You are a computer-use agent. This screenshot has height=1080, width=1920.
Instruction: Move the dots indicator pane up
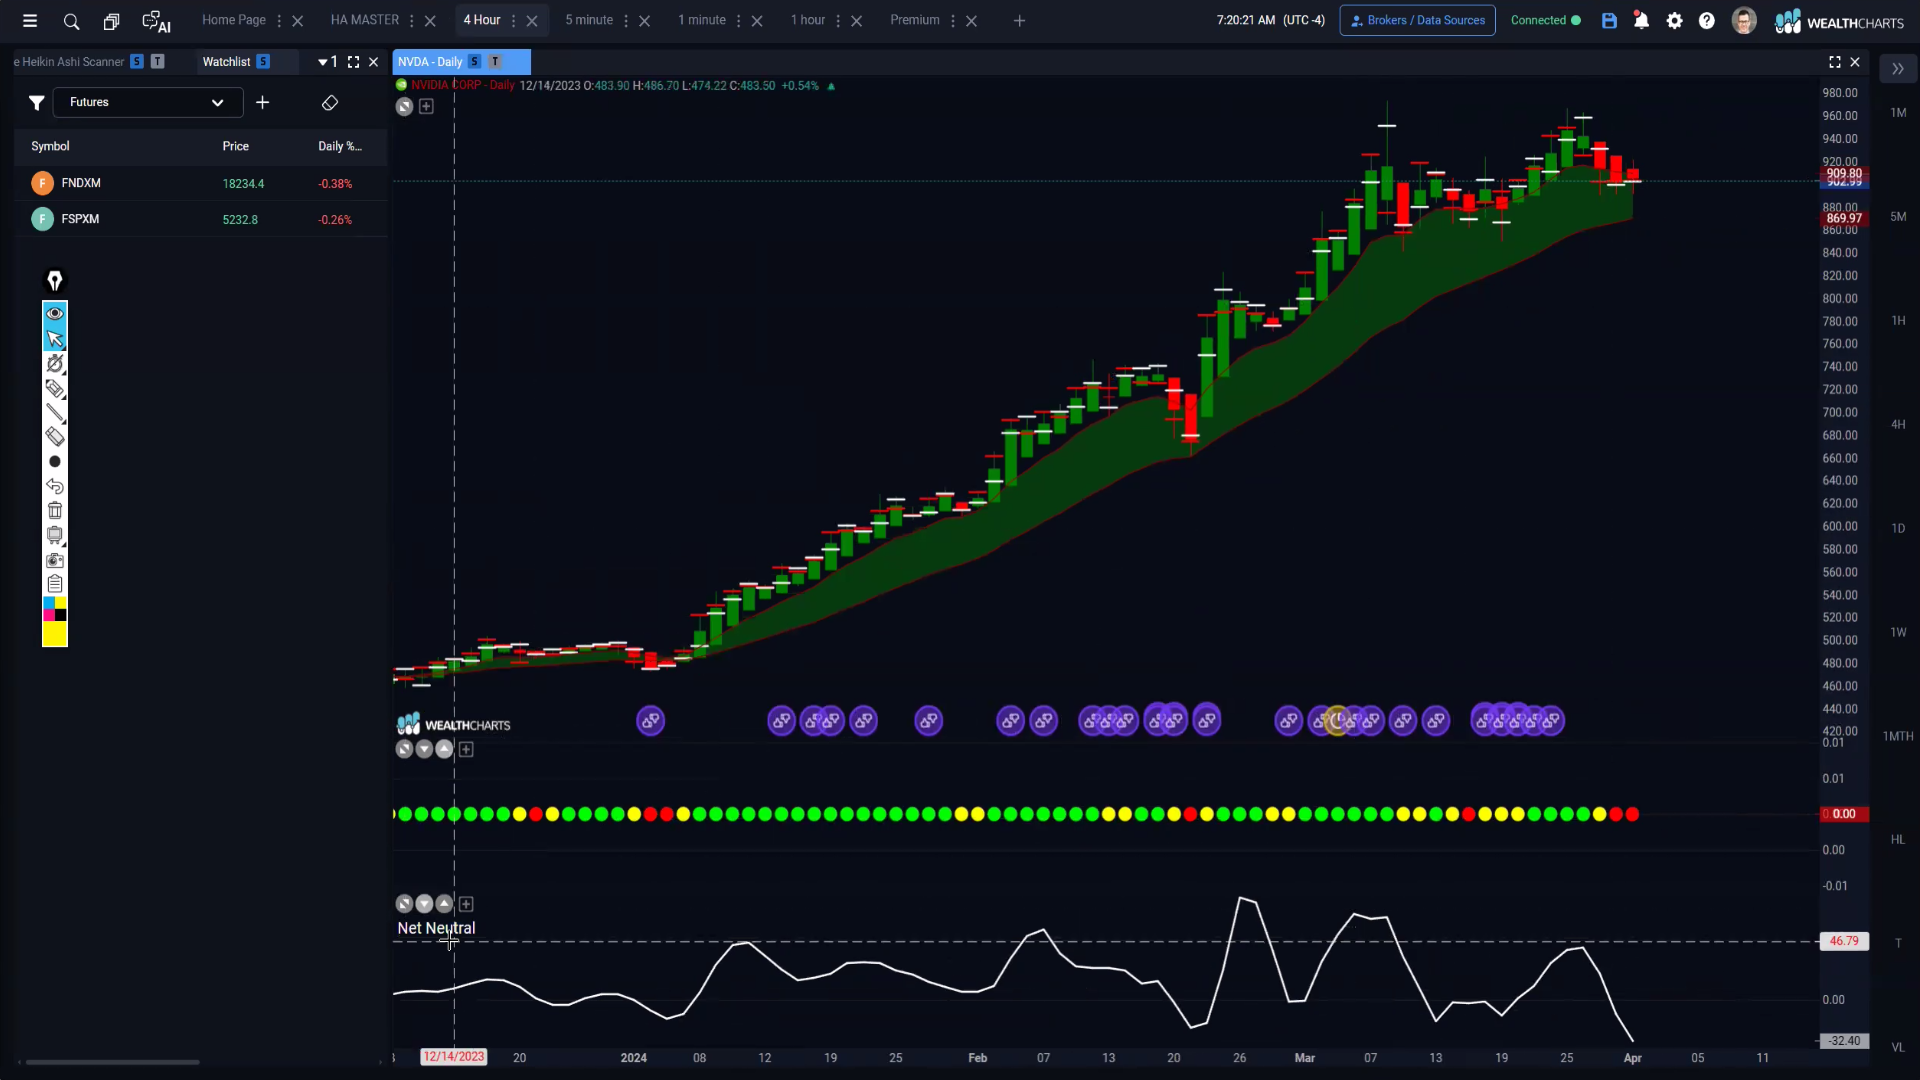tap(444, 749)
